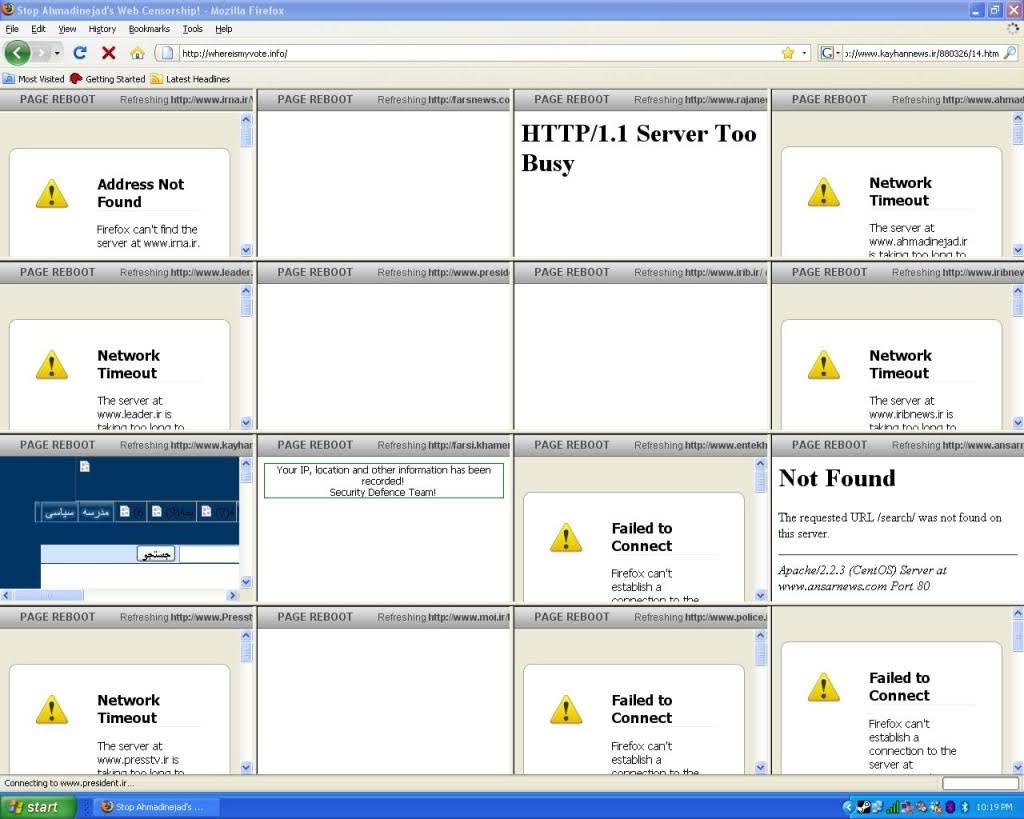Viewport: 1024px width, 819px height.
Task: Open the Google search engine selector dropdown
Action: (830, 53)
